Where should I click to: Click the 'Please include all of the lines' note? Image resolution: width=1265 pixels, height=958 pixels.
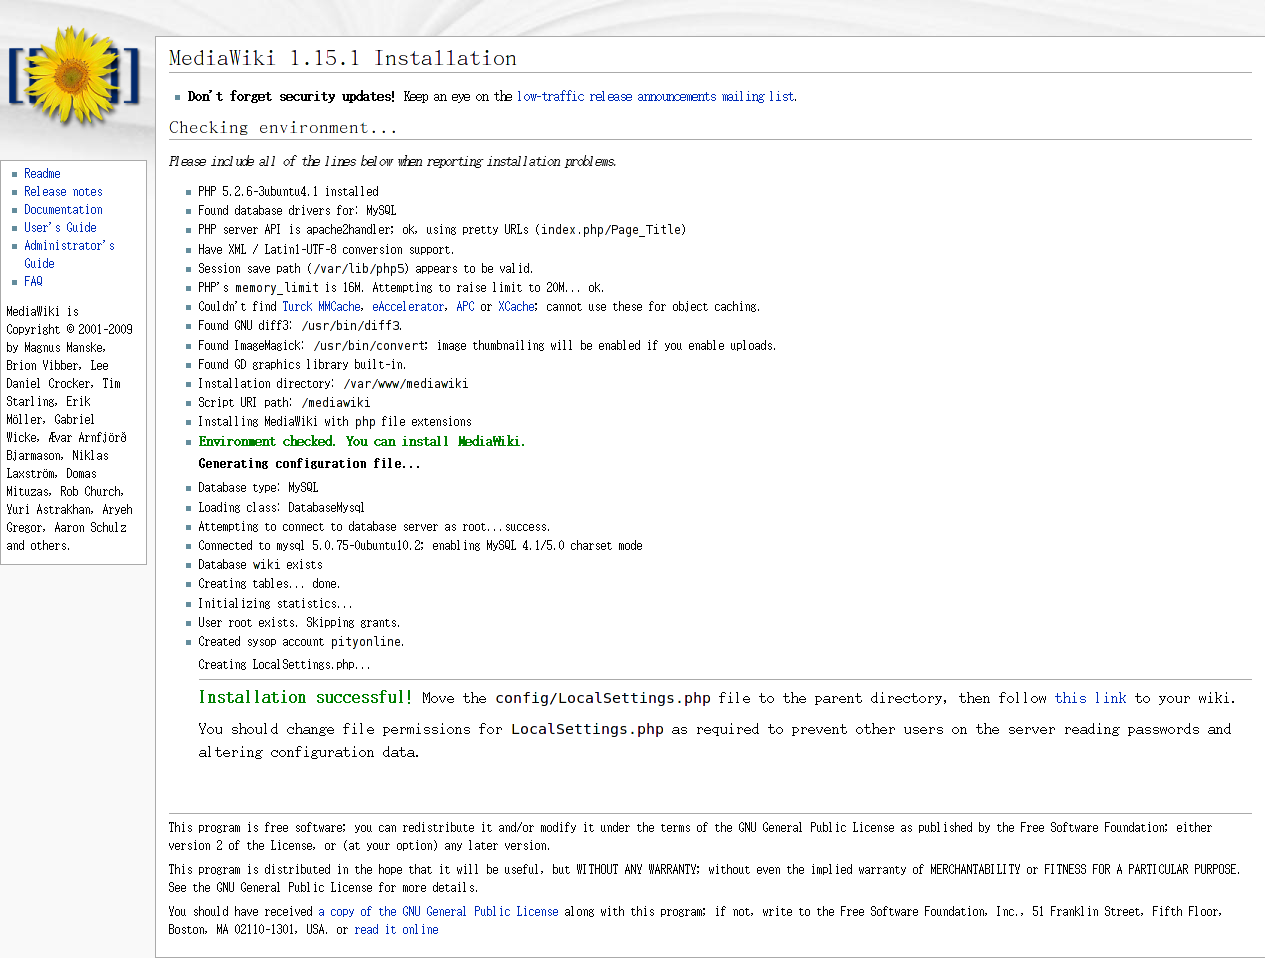[392, 162]
